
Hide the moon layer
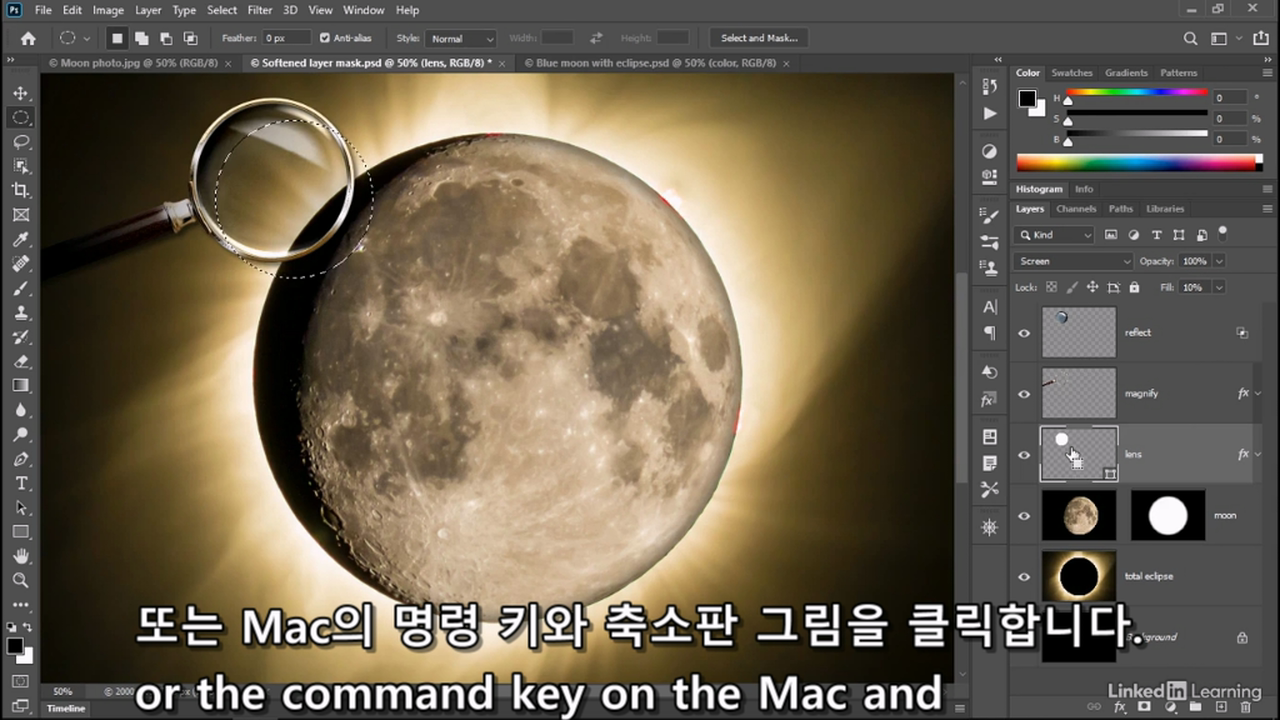coord(1024,516)
